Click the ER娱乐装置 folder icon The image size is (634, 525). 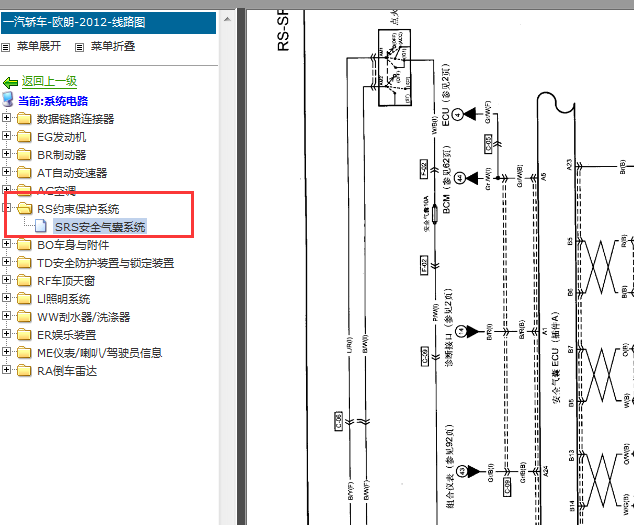pos(24,334)
